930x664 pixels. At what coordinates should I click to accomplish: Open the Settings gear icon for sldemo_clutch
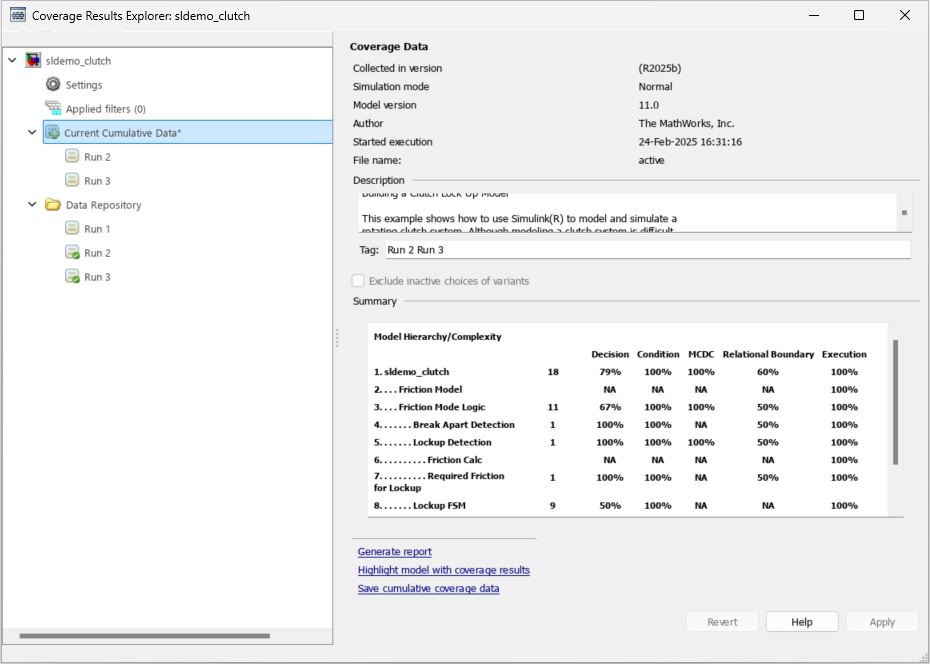tap(55, 84)
